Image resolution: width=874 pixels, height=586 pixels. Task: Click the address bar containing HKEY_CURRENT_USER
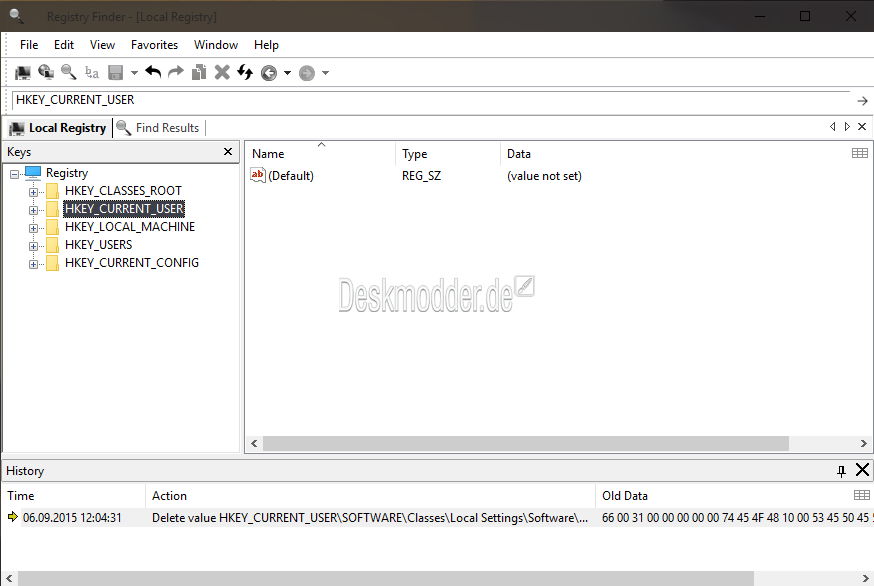(431, 100)
